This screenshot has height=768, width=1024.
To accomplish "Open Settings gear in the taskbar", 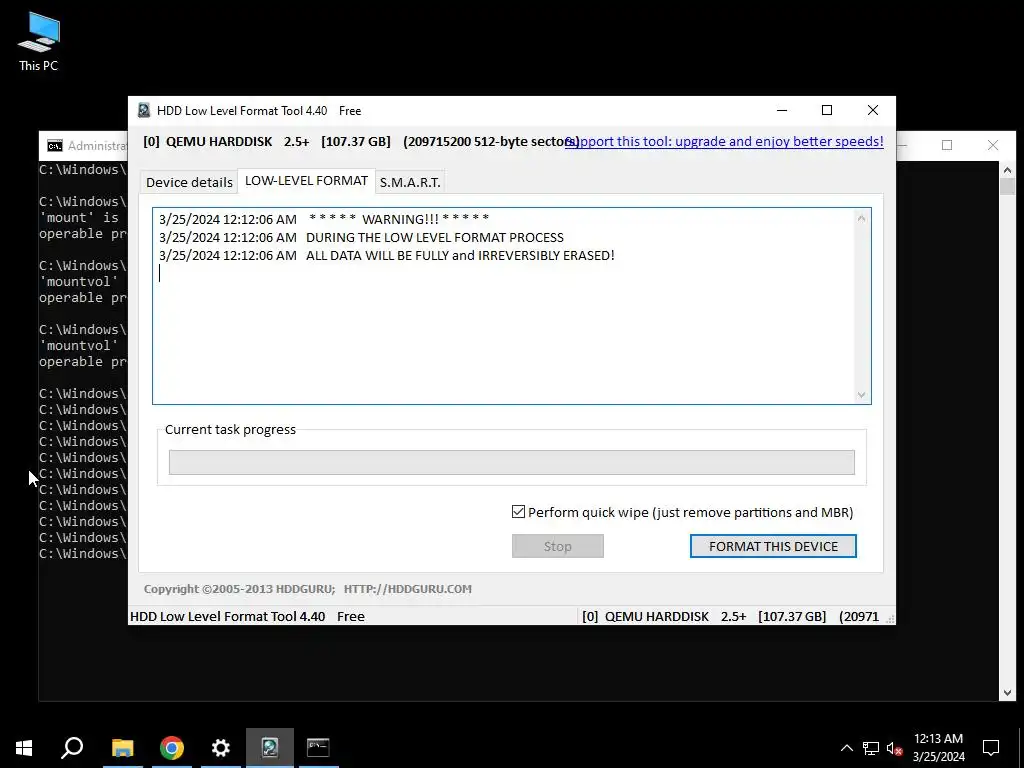I will (x=221, y=748).
